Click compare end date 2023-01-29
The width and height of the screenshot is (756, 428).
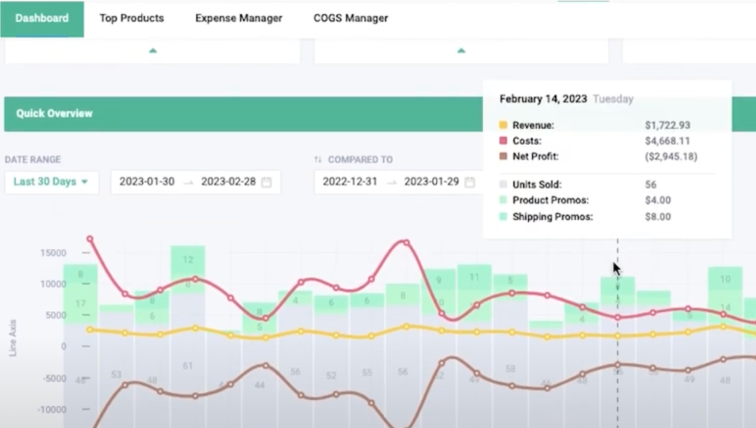point(432,182)
